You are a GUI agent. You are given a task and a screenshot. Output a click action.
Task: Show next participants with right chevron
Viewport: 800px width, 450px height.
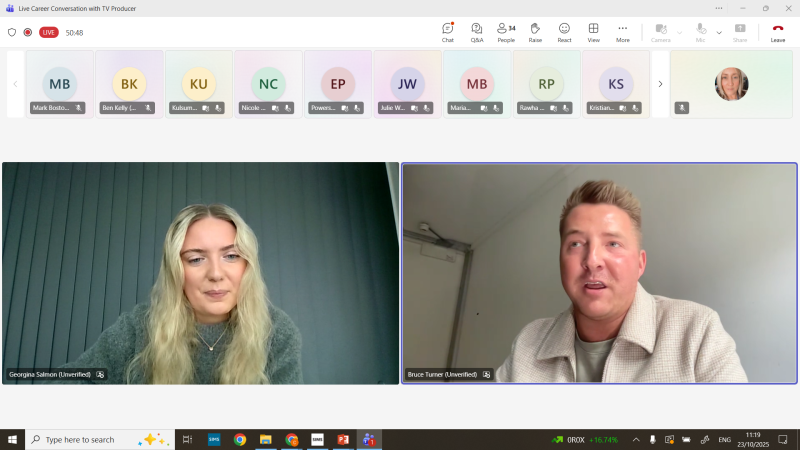pos(660,84)
